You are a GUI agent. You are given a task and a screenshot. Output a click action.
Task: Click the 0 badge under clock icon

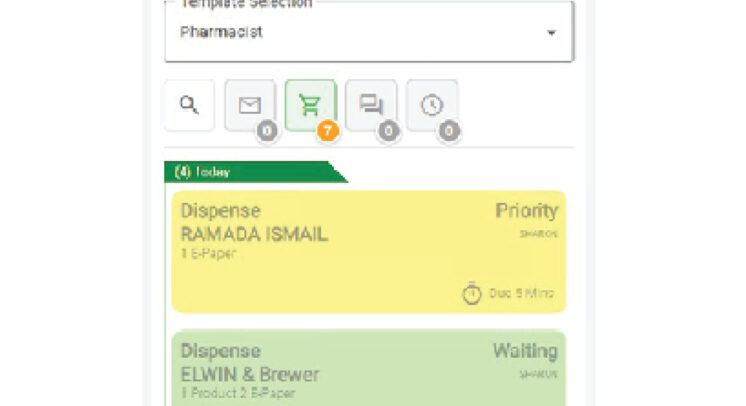pos(449,131)
